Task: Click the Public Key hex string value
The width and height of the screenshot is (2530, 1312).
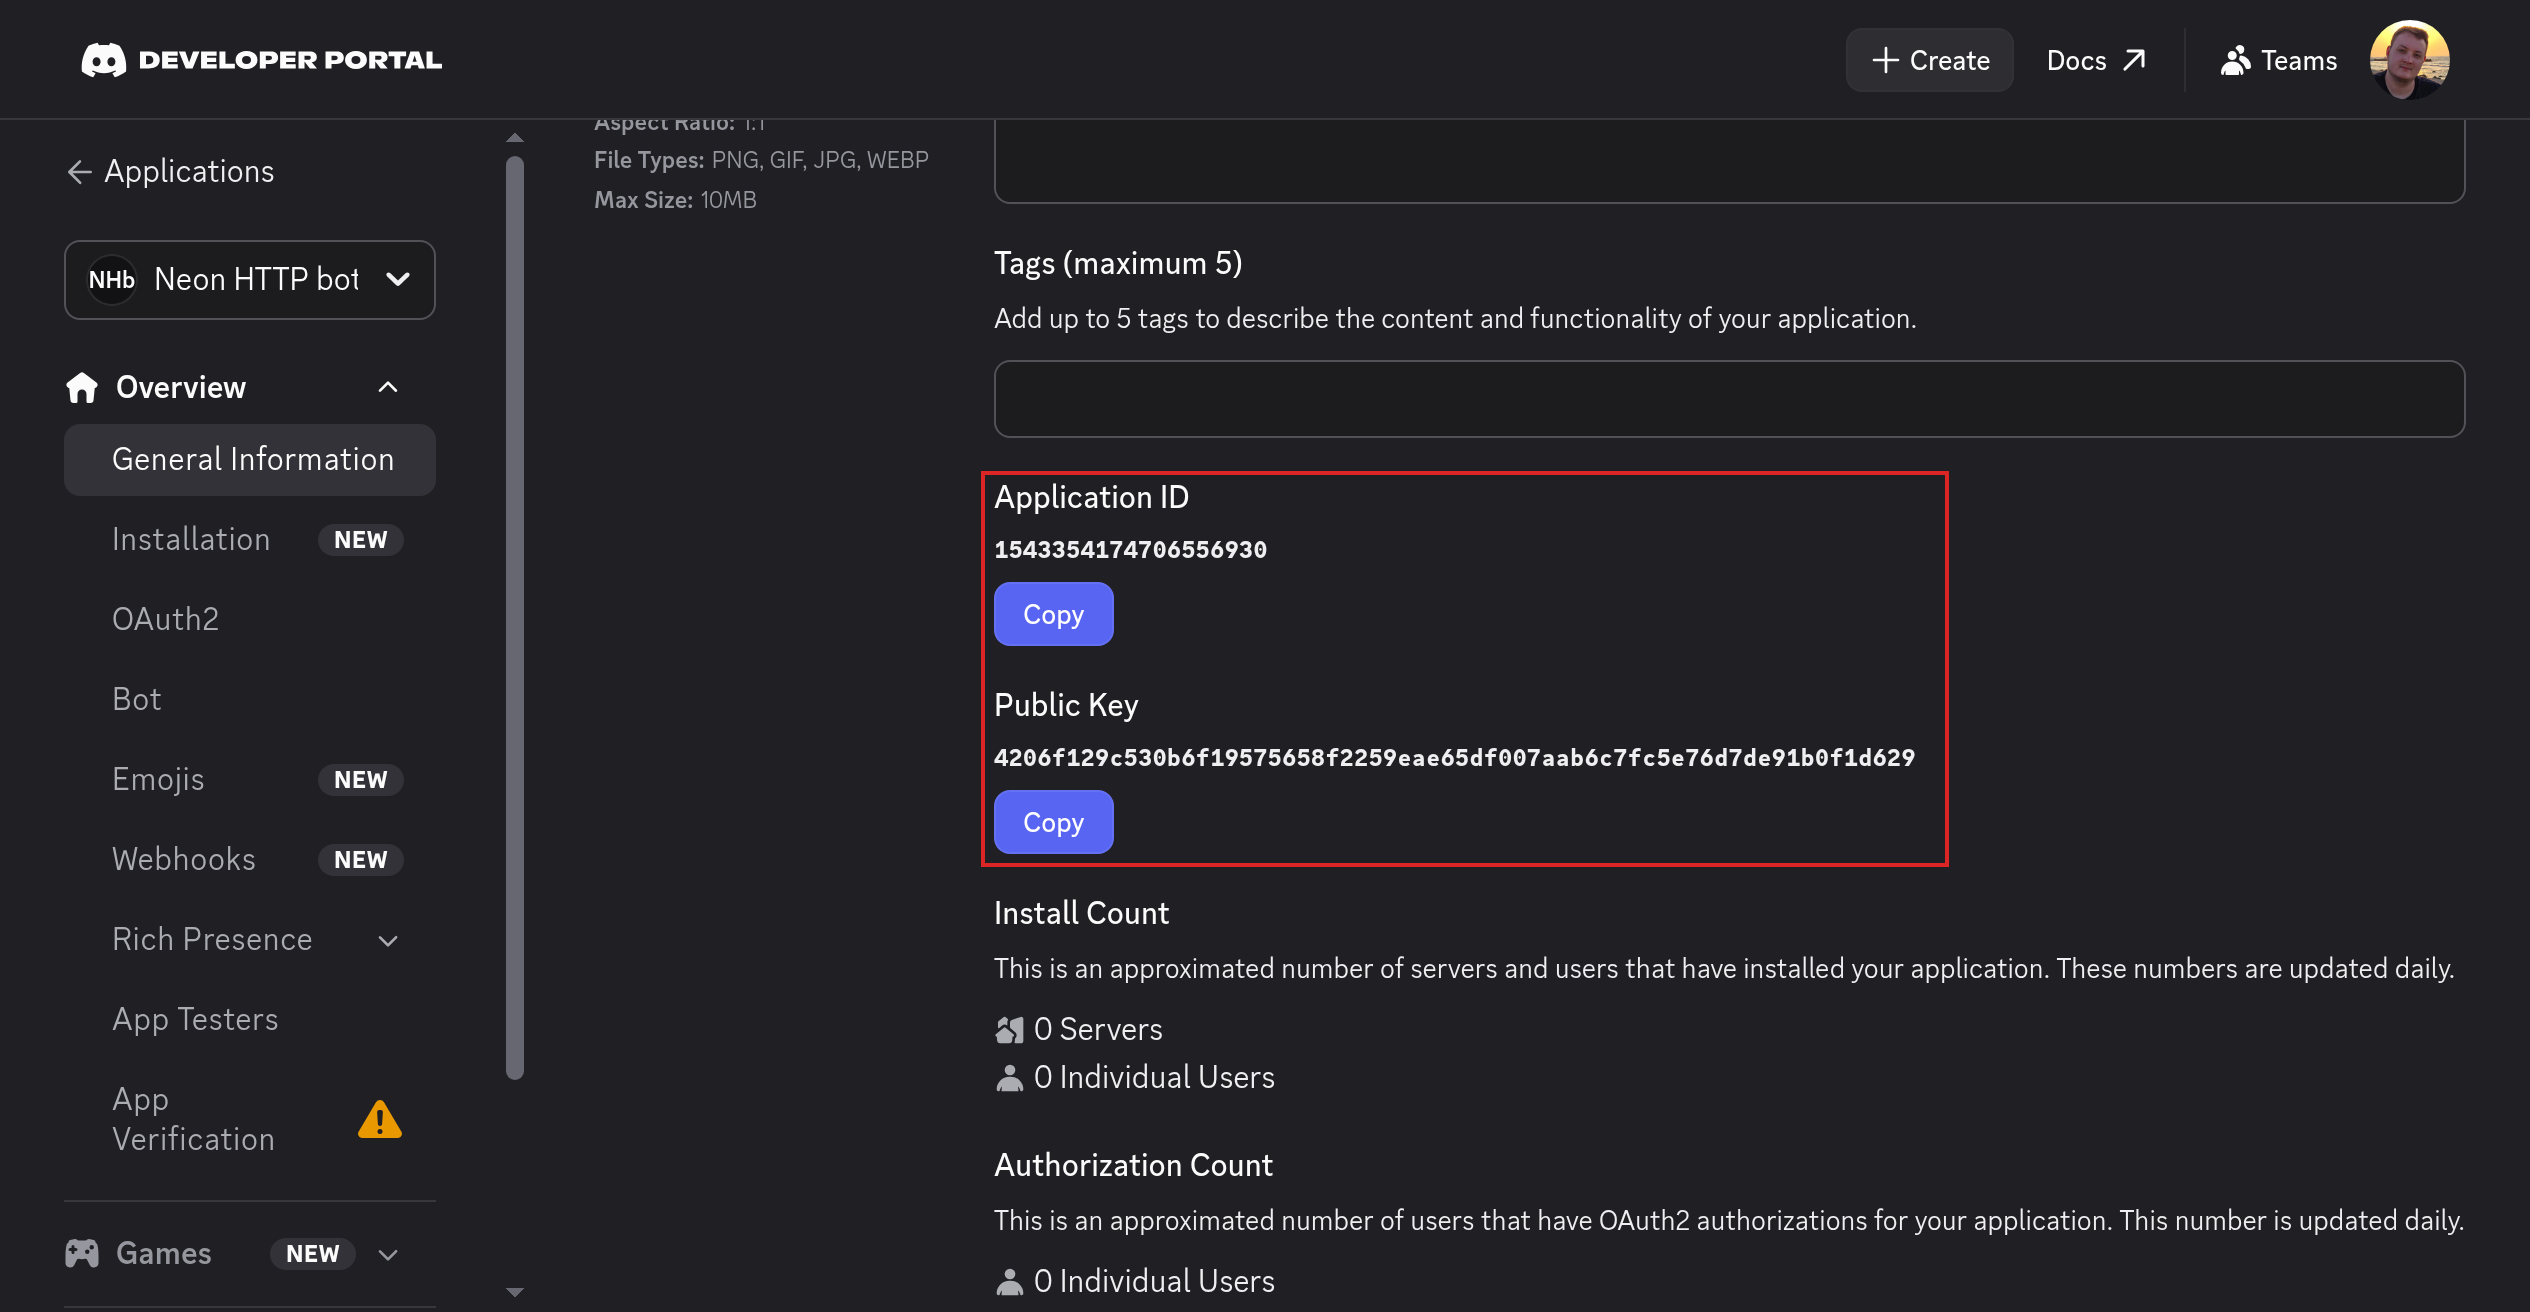Action: pyautogui.click(x=1454, y=758)
